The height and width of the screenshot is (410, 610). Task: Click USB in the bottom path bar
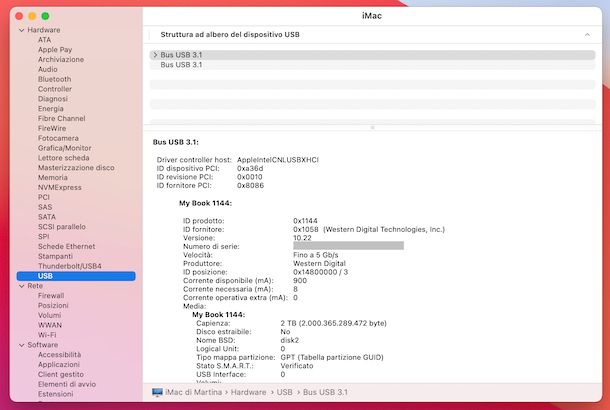click(x=286, y=392)
